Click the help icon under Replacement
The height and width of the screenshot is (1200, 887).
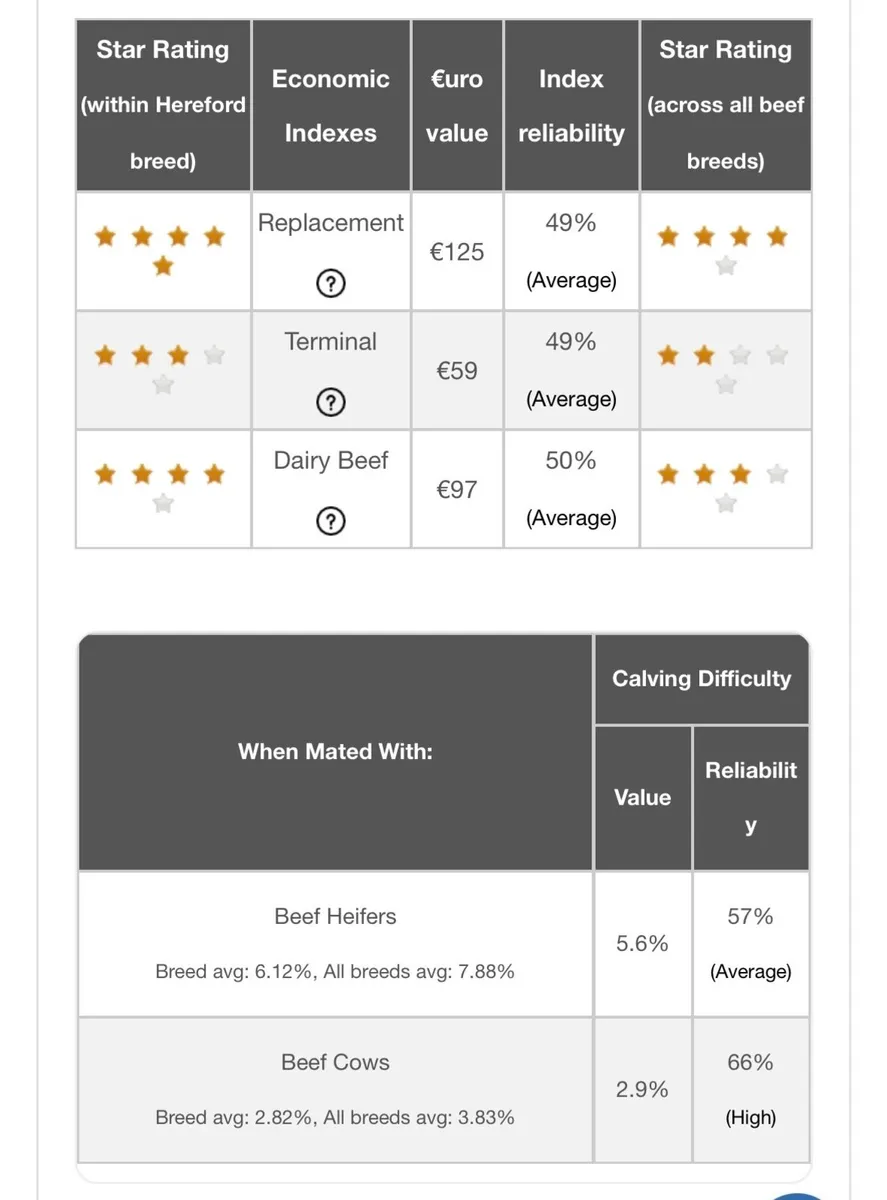point(331,284)
